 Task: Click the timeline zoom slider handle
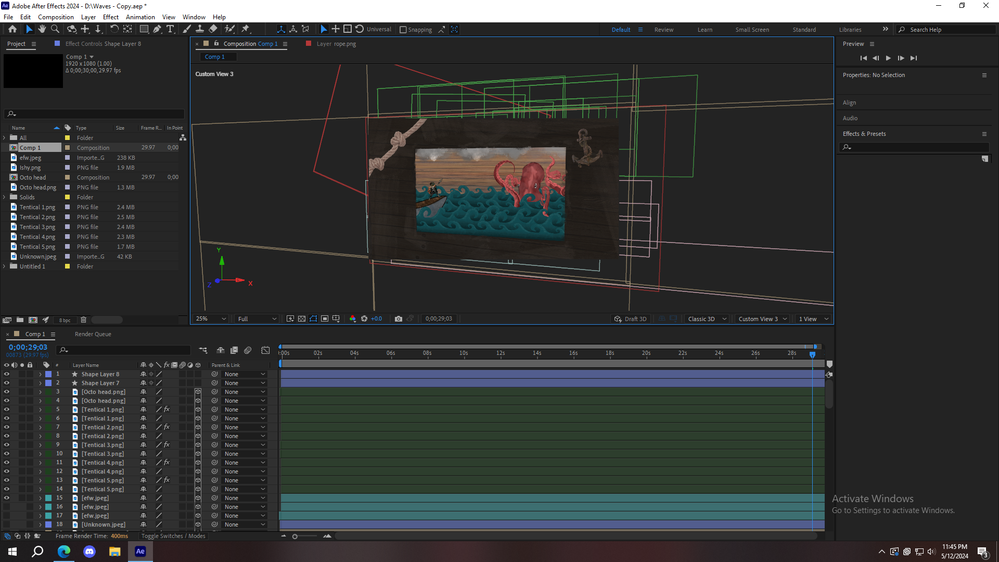coord(295,537)
